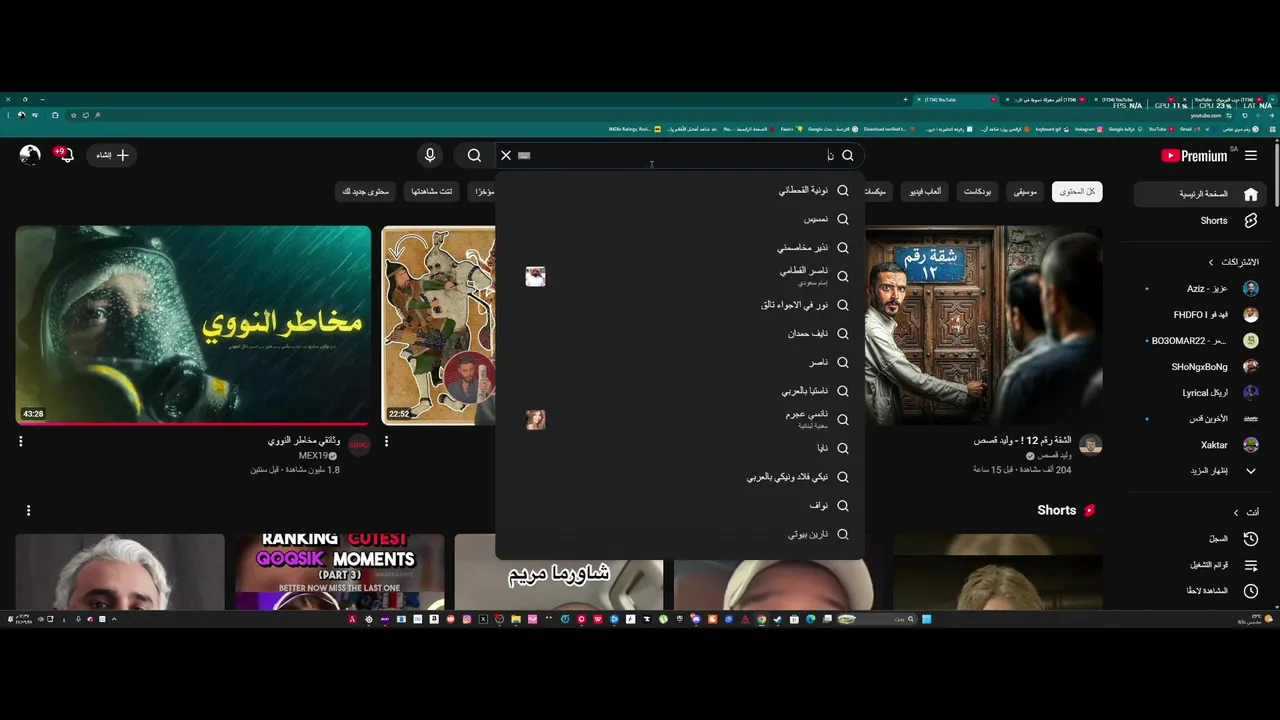This screenshot has height=720, width=1280.
Task: Open Shorts shelf options menu
Action: (28, 510)
